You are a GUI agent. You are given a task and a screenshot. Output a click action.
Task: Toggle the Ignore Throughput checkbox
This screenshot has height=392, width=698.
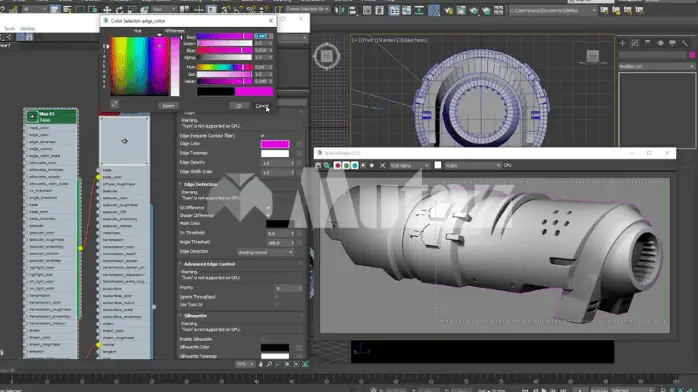click(277, 297)
